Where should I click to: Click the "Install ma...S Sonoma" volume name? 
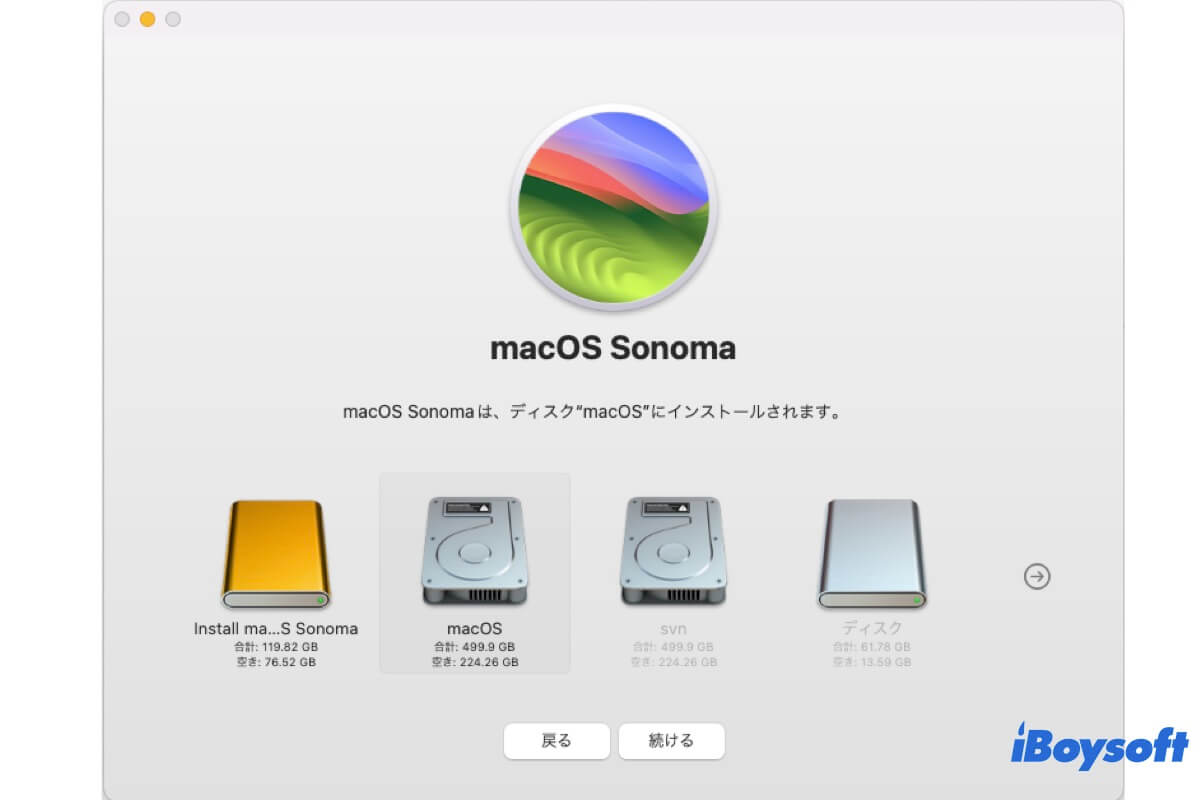point(275,629)
